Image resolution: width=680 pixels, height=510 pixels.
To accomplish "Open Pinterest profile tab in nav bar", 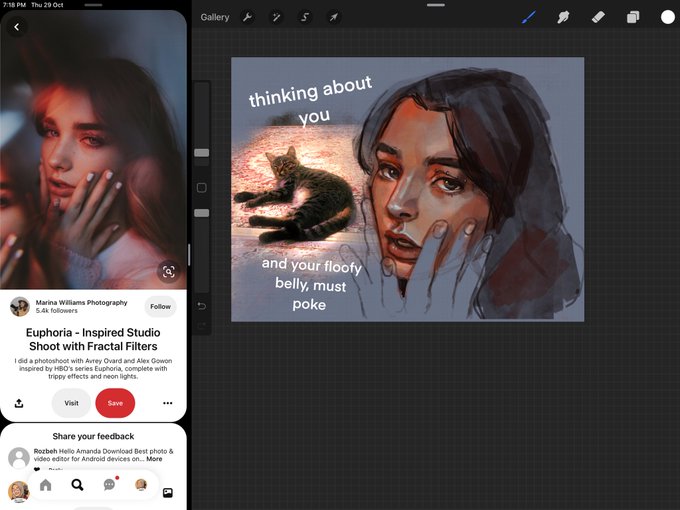I will (141, 484).
